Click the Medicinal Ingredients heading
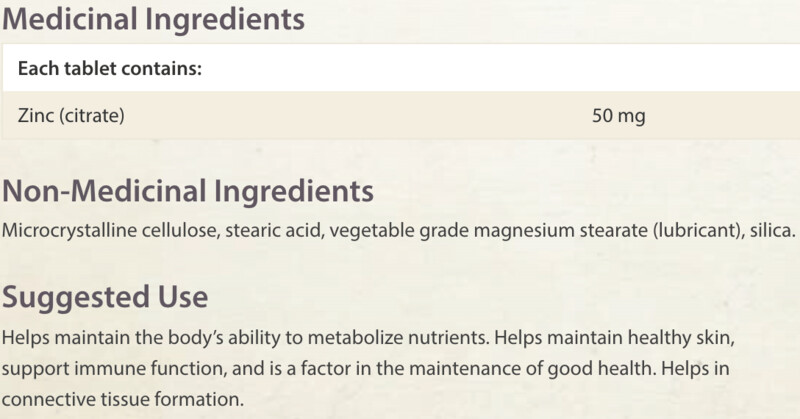Viewport: 800px width, 419px height. point(154,19)
